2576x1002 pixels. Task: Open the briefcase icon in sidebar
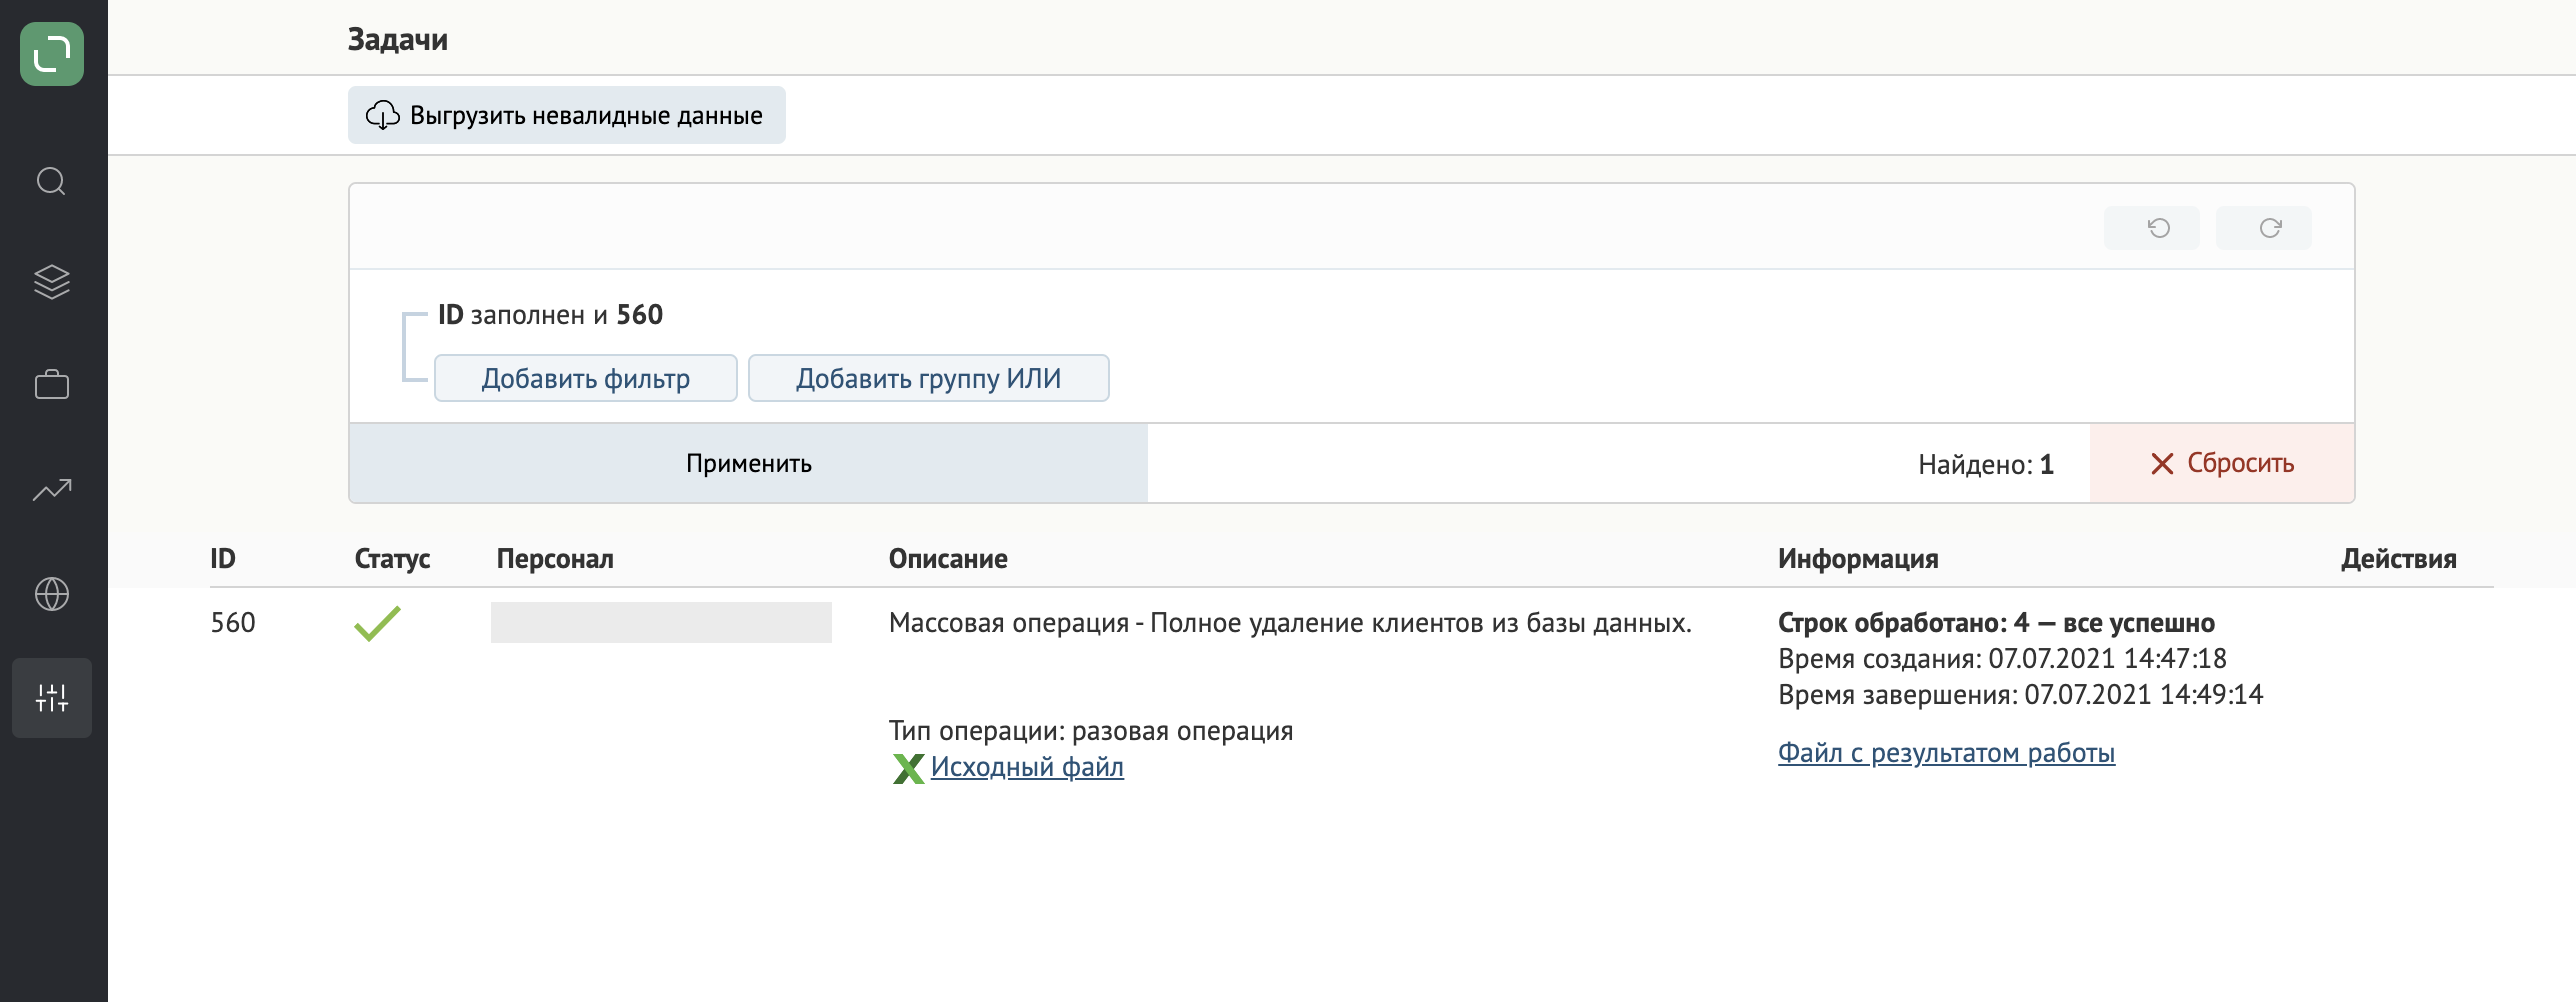(x=52, y=384)
